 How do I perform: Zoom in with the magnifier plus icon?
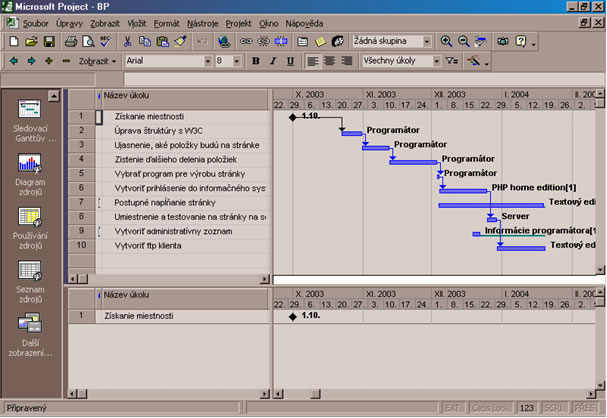(446, 41)
